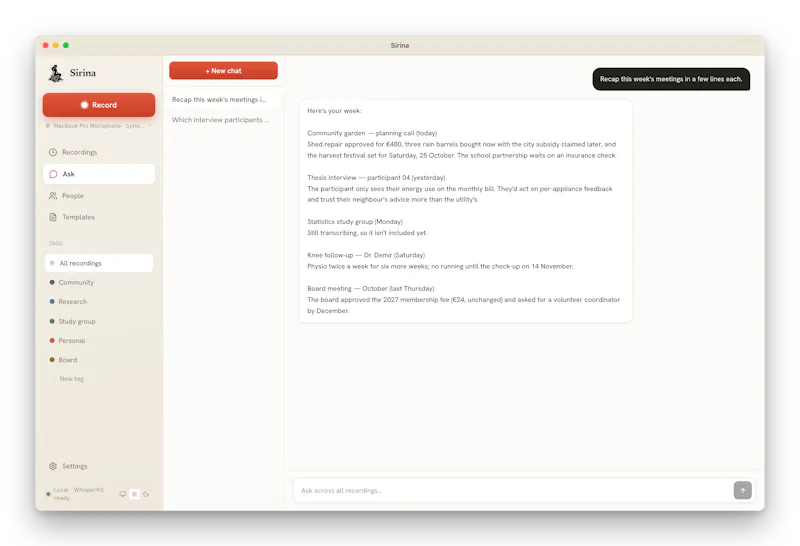Screen dimensions: 800x546
Task: Go to the Ask section
Action: [99, 174]
